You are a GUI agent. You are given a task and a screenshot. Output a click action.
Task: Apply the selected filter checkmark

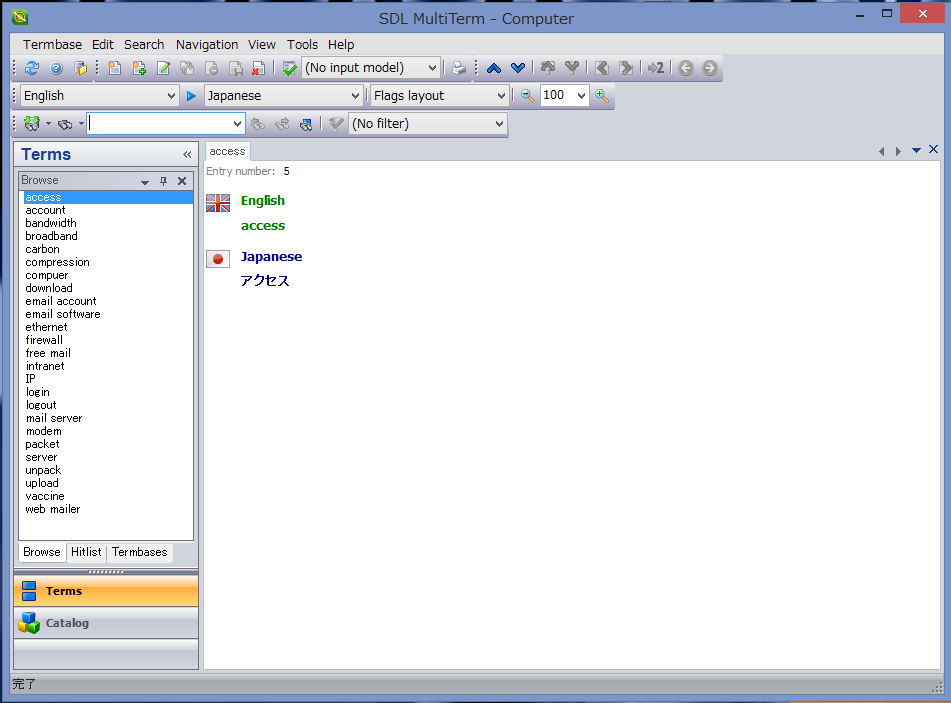(x=337, y=122)
